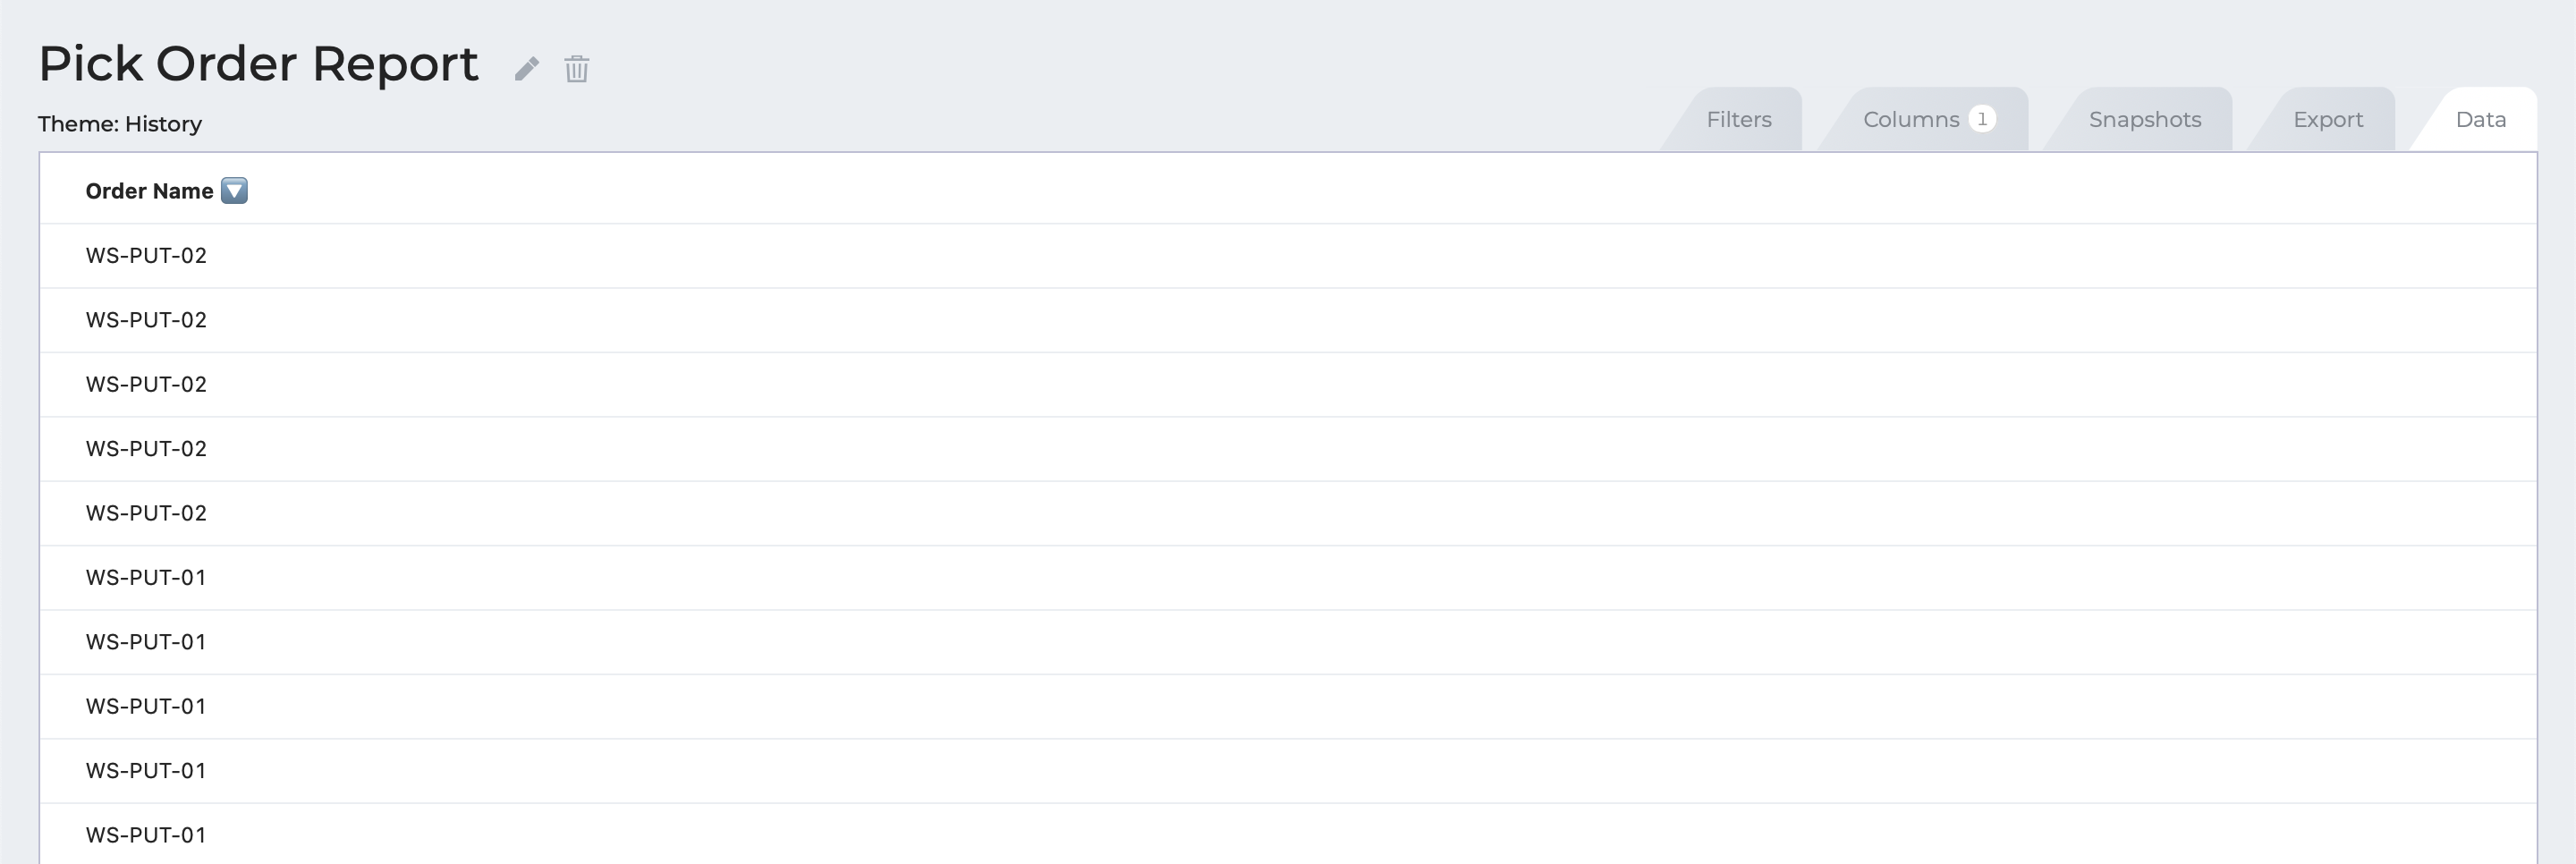The height and width of the screenshot is (864, 2576).
Task: Select the second WS-PUT-02 row
Action: pos(1288,320)
